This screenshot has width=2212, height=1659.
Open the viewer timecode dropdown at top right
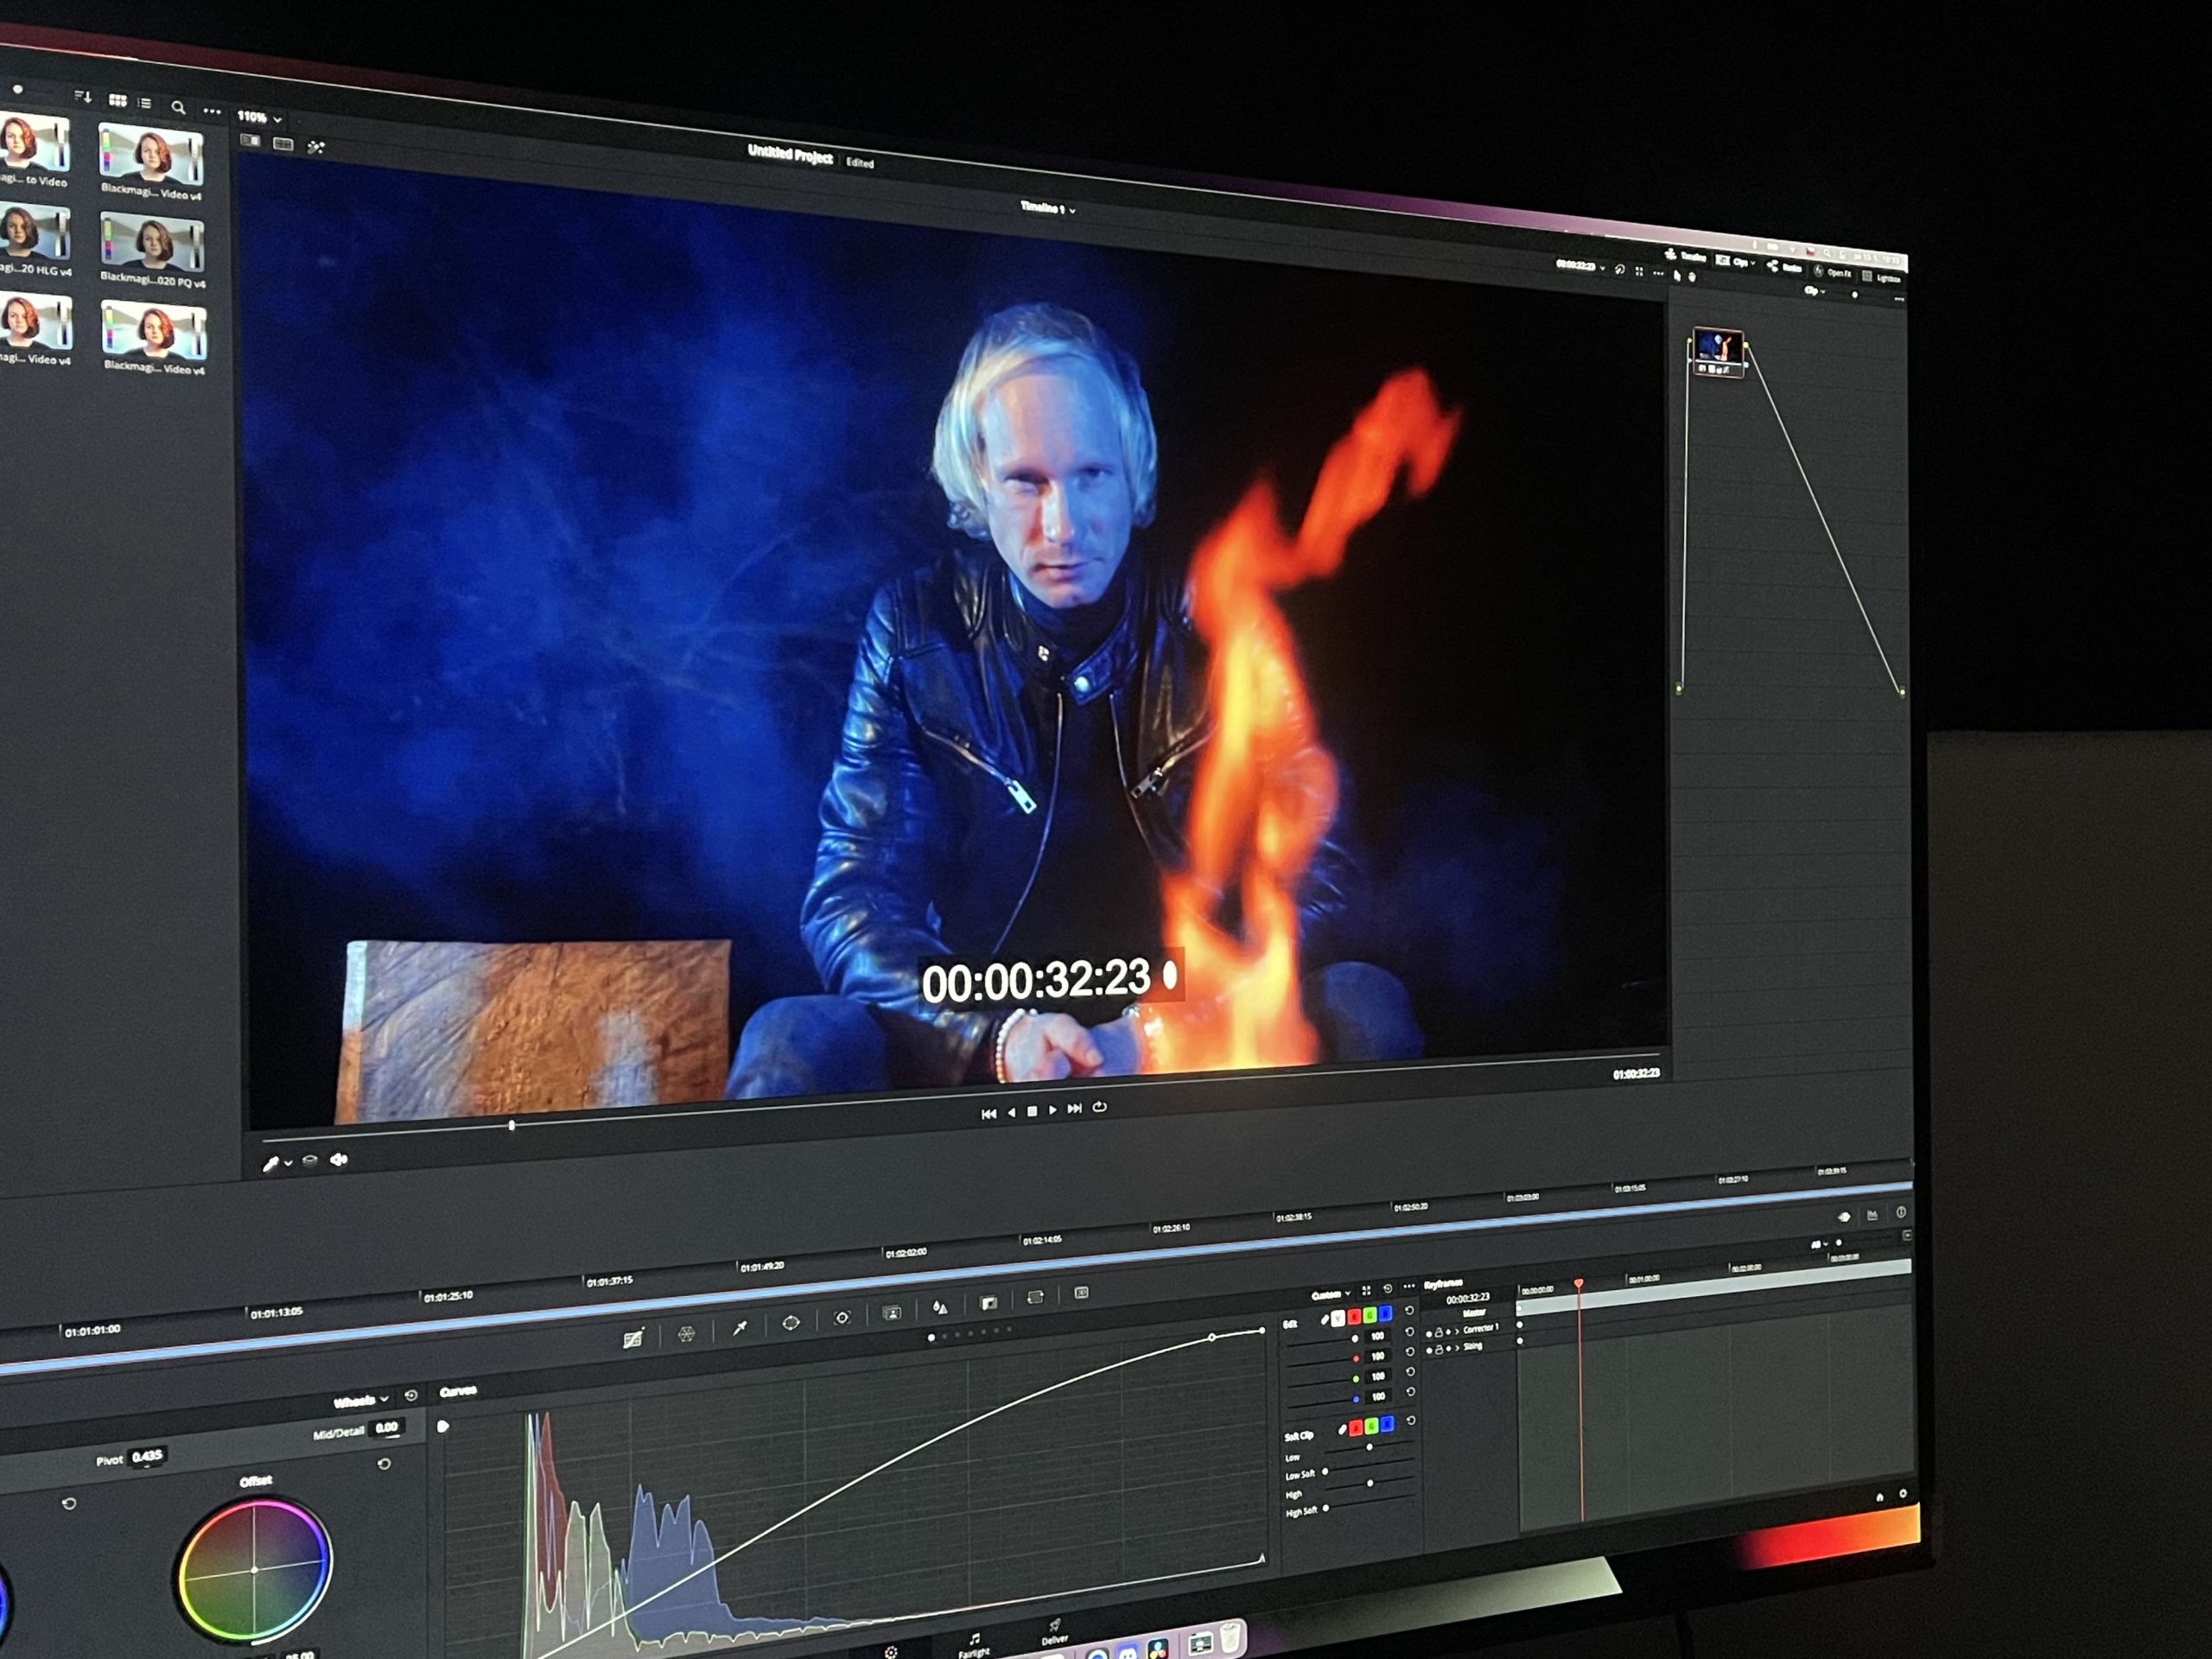[x=1580, y=266]
